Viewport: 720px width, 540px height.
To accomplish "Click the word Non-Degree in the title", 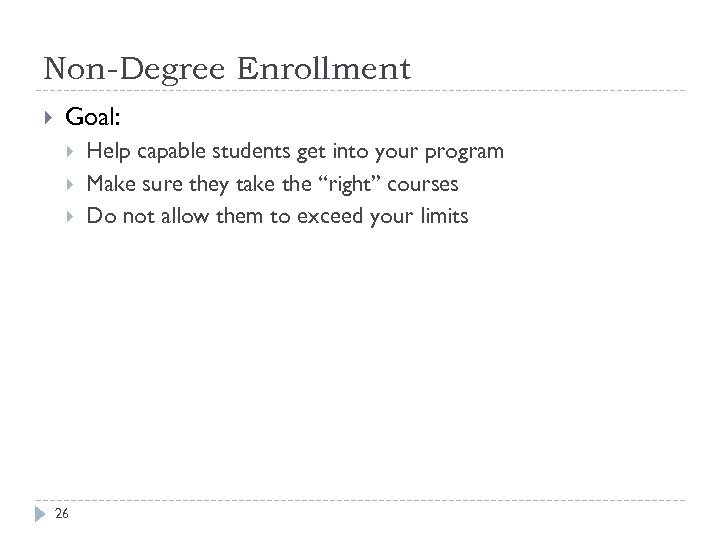I will click(x=135, y=68).
